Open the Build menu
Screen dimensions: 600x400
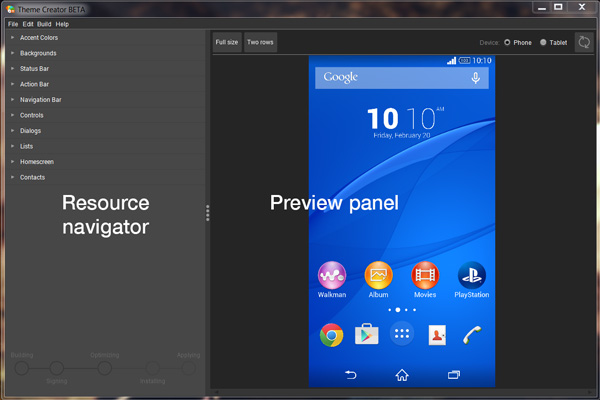coord(44,23)
